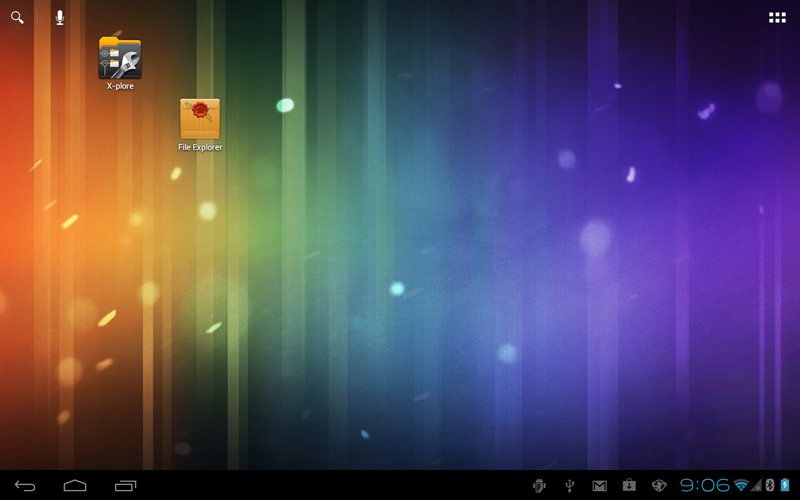Open the Gmail notification icon
The width and height of the screenshot is (800, 500).
(599, 486)
